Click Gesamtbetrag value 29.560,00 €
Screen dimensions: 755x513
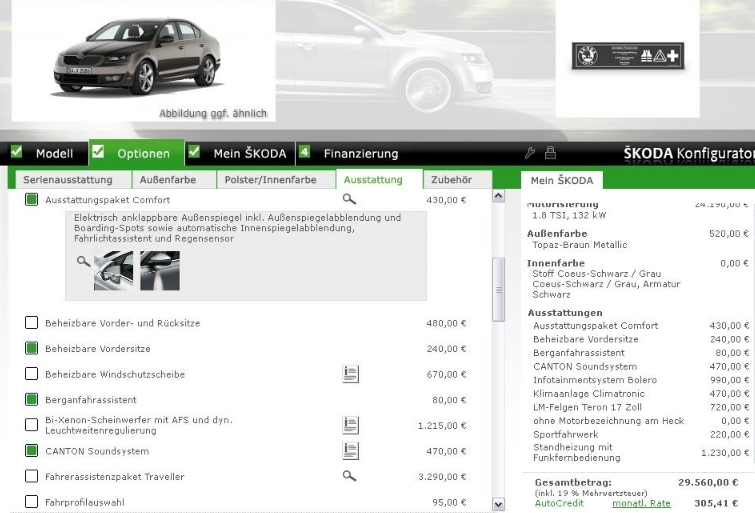(x=708, y=482)
